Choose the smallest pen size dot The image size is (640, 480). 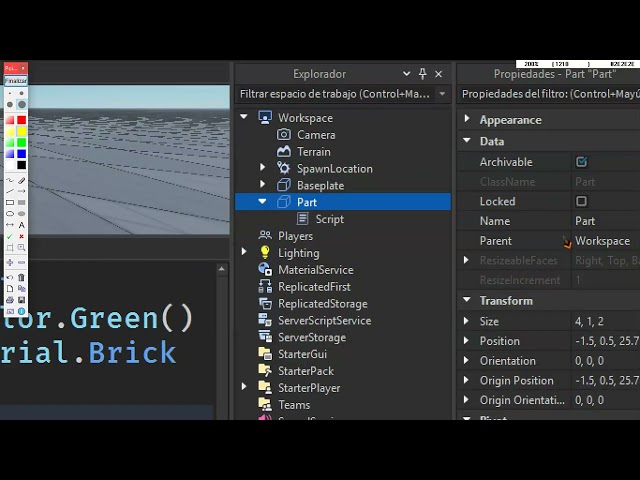(10, 93)
